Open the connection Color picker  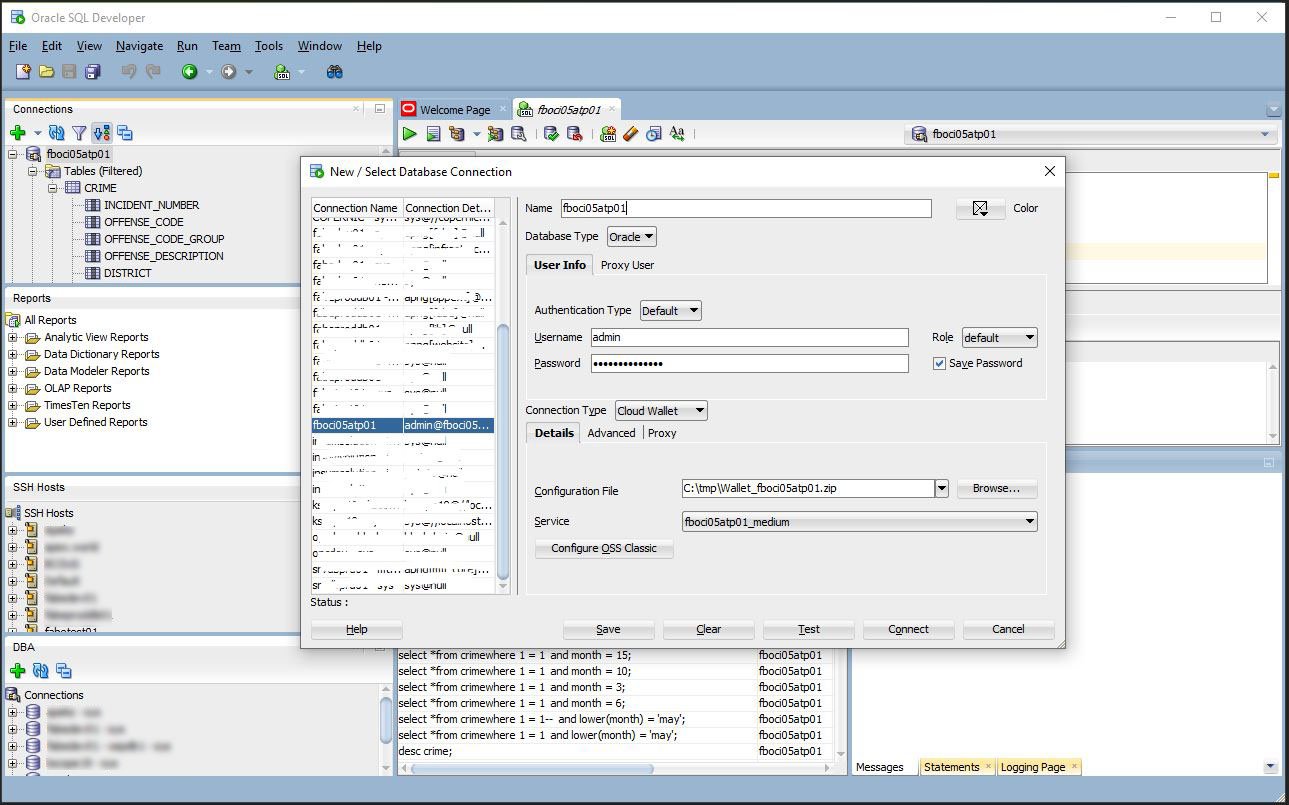tap(980, 208)
